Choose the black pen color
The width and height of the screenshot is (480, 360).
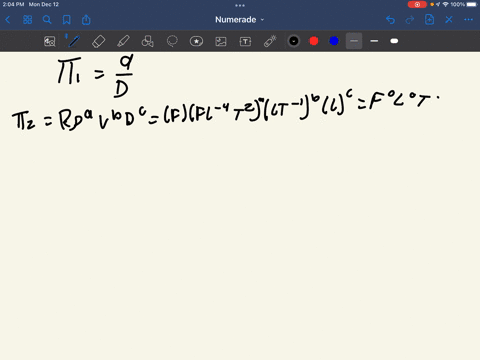(x=294, y=41)
